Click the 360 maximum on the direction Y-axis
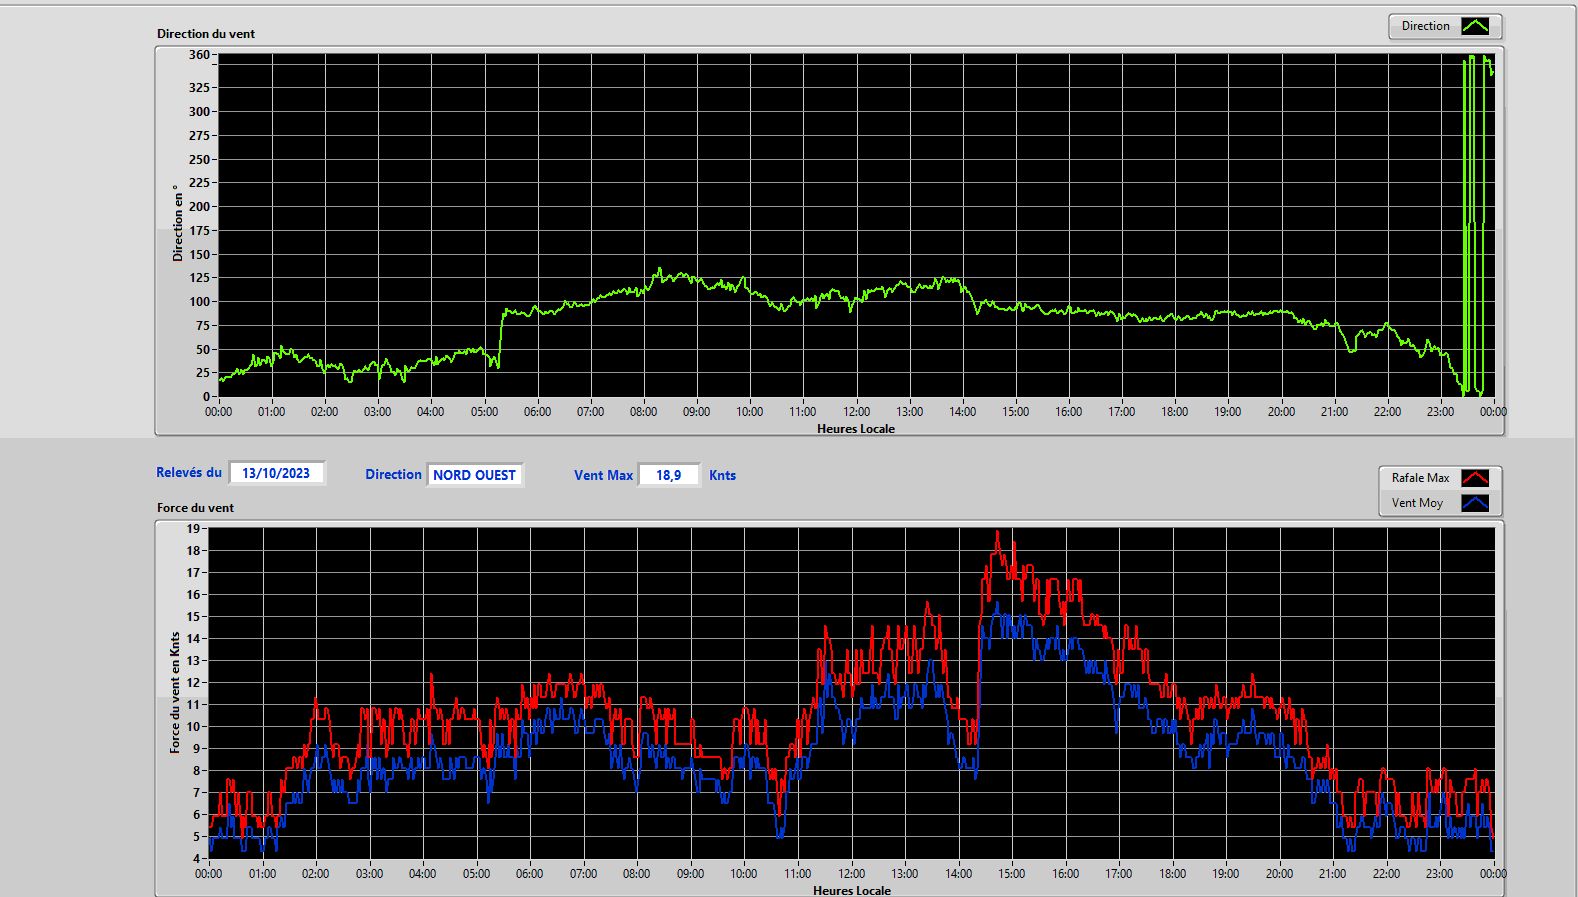Viewport: 1578px width, 897px height. [199, 55]
